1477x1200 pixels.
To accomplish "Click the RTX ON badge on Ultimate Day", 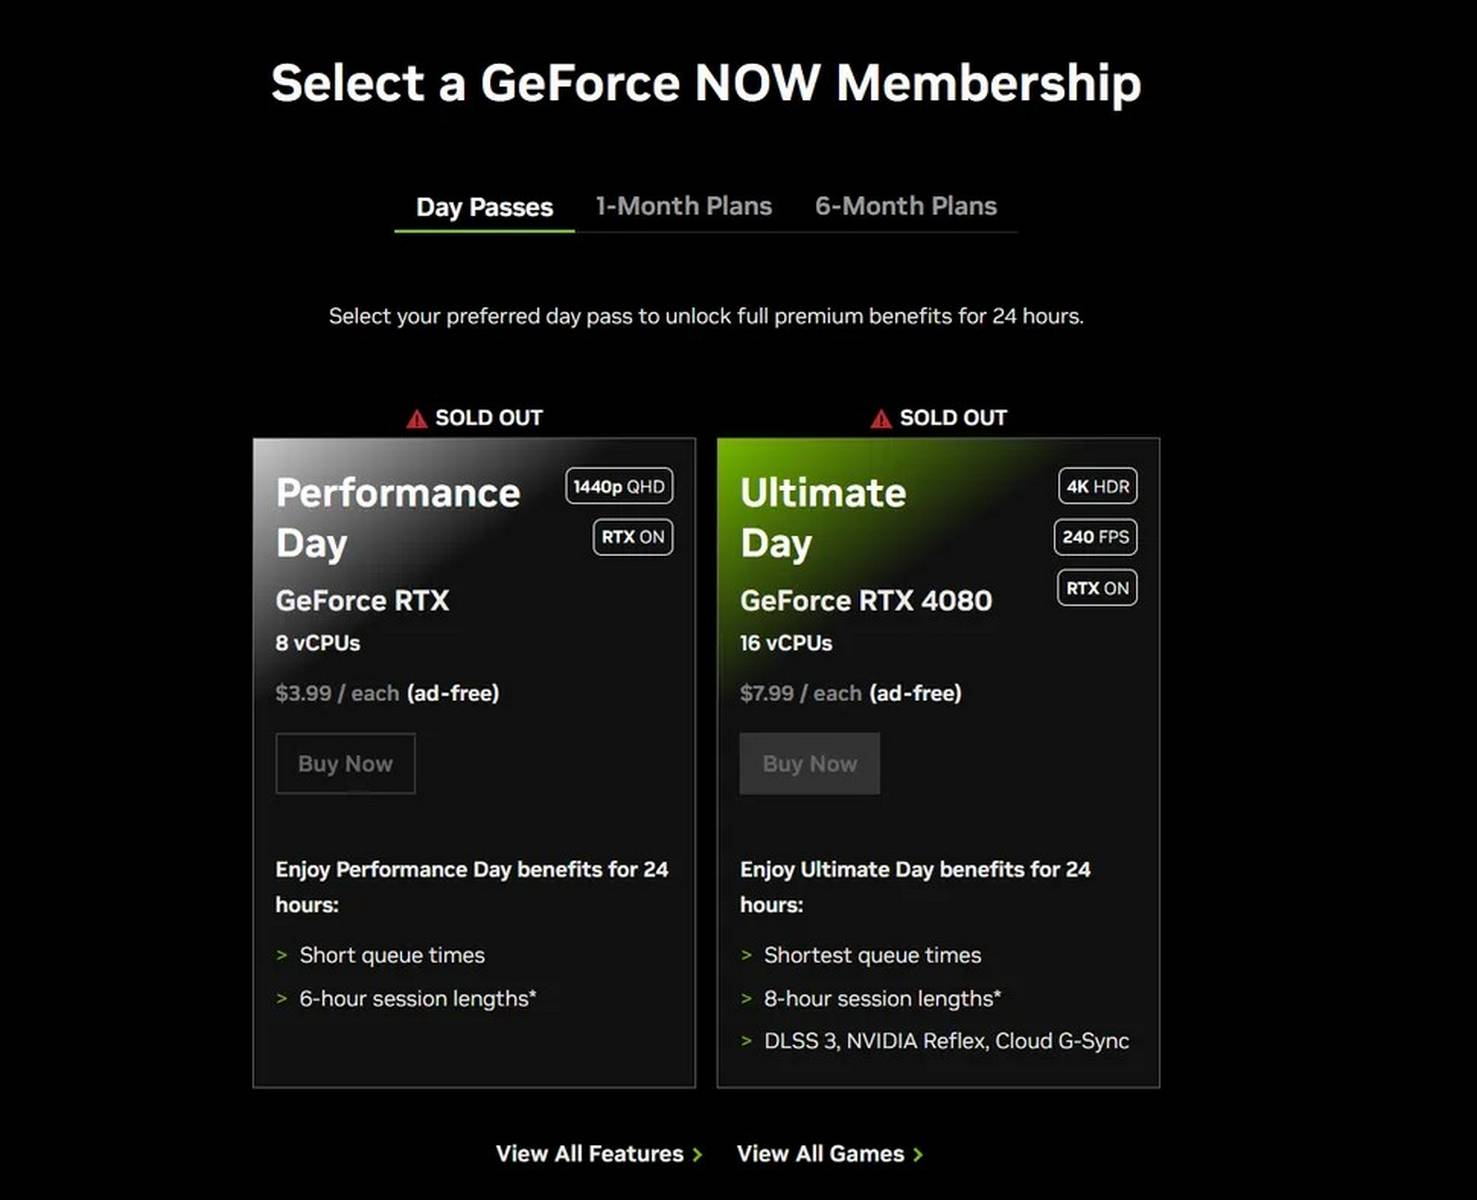I will 1096,588.
